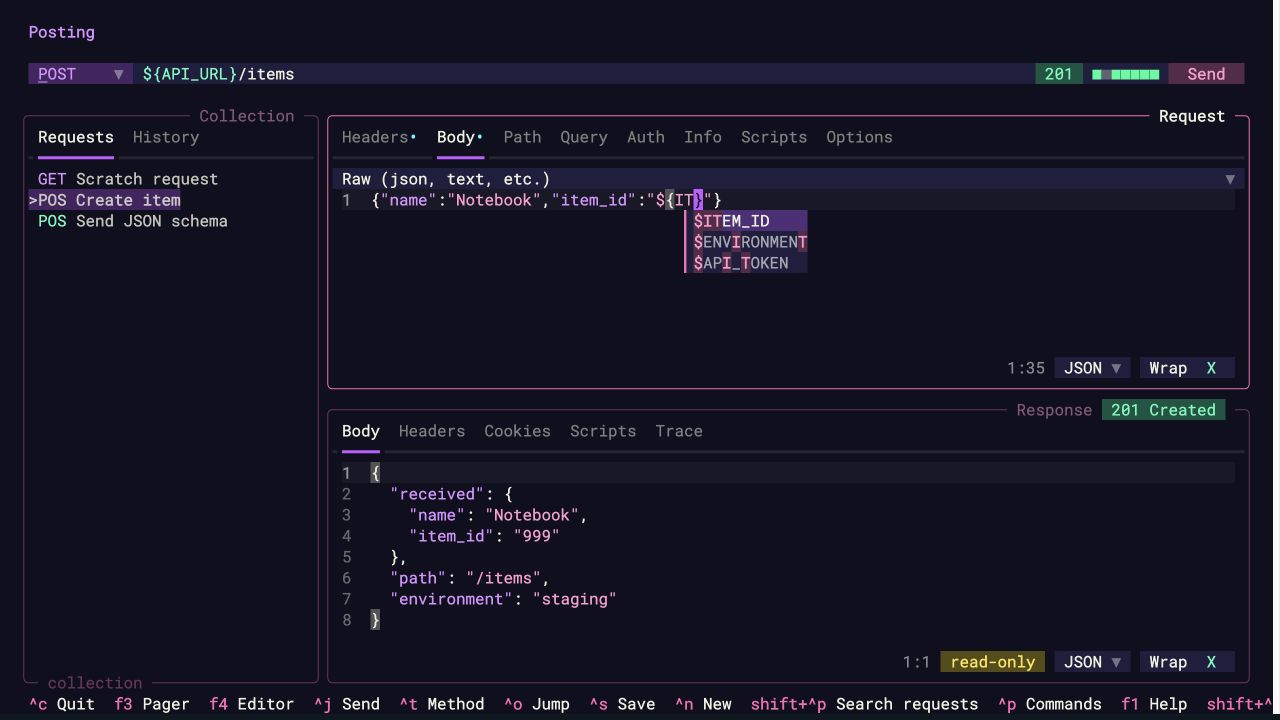Open the response Trace tab
1280x720 pixels.
click(x=679, y=431)
